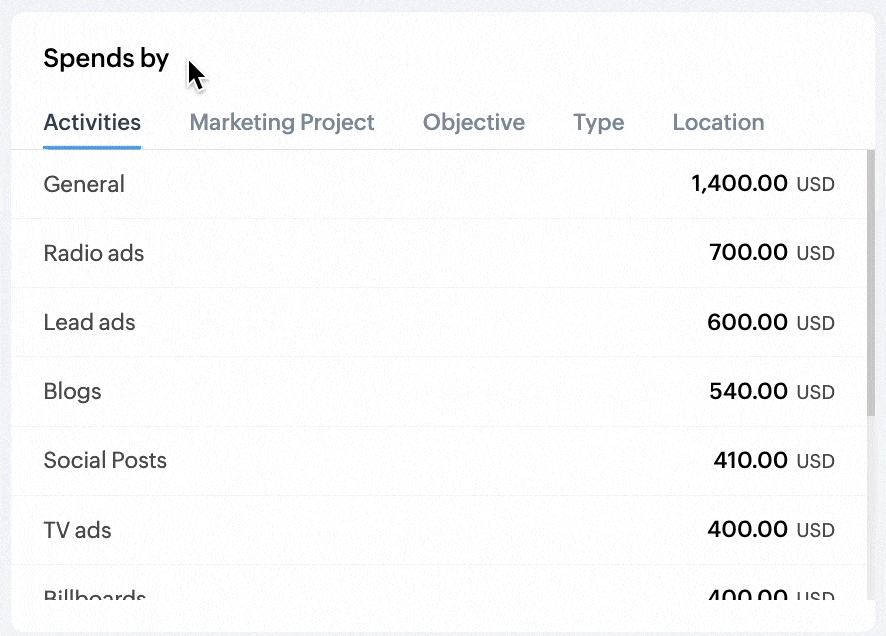886x636 pixels.
Task: Select the Radio ads activity
Action: (x=94, y=253)
